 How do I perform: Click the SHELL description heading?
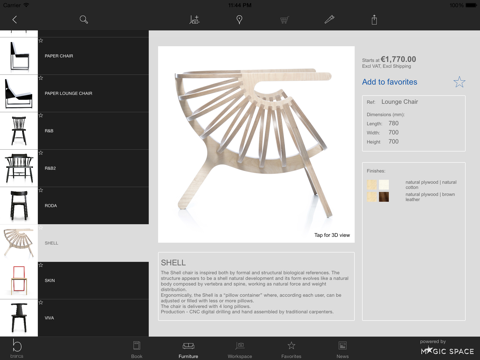(173, 263)
